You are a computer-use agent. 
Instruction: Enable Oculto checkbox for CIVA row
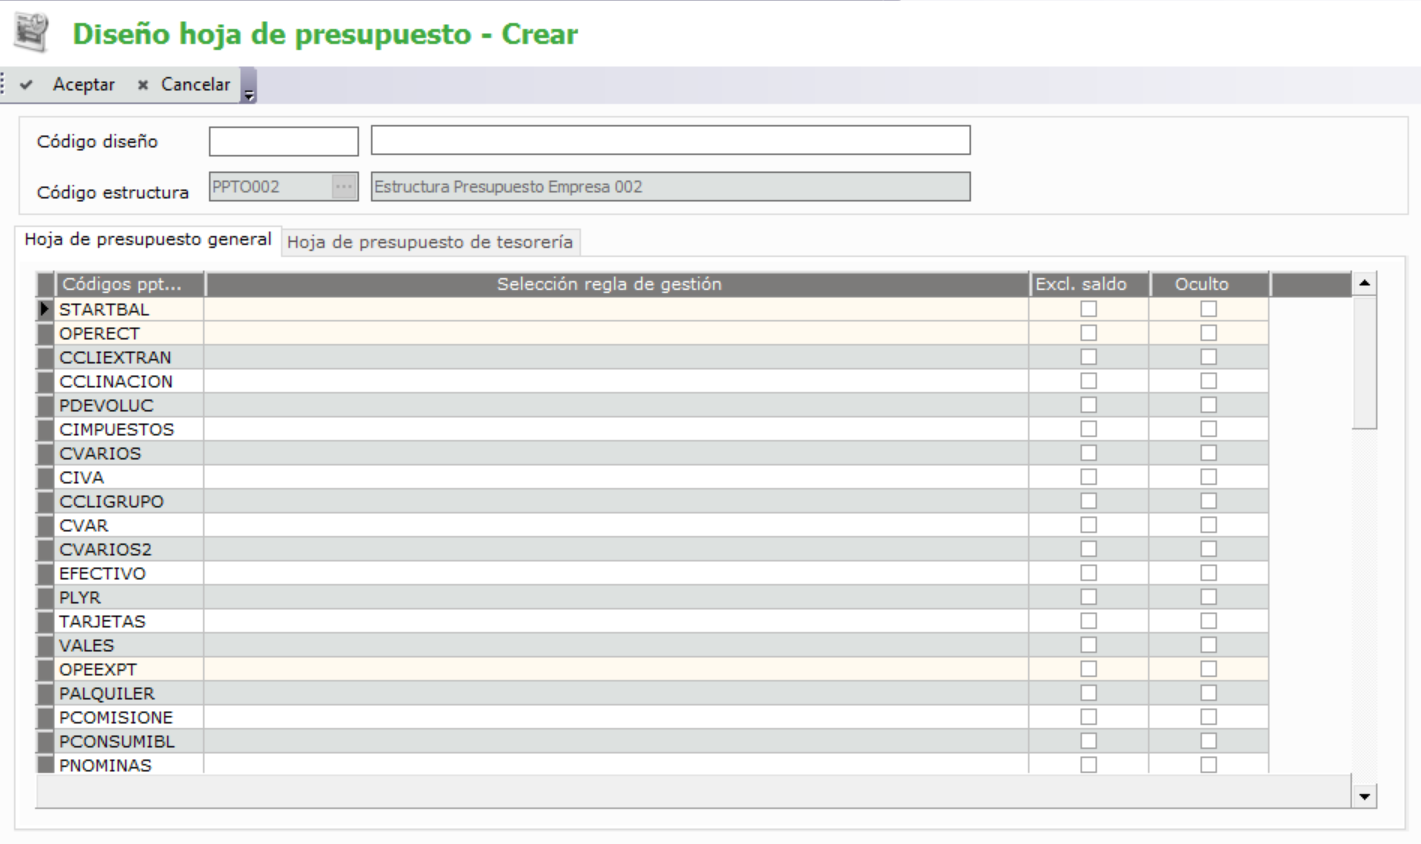(x=1208, y=478)
